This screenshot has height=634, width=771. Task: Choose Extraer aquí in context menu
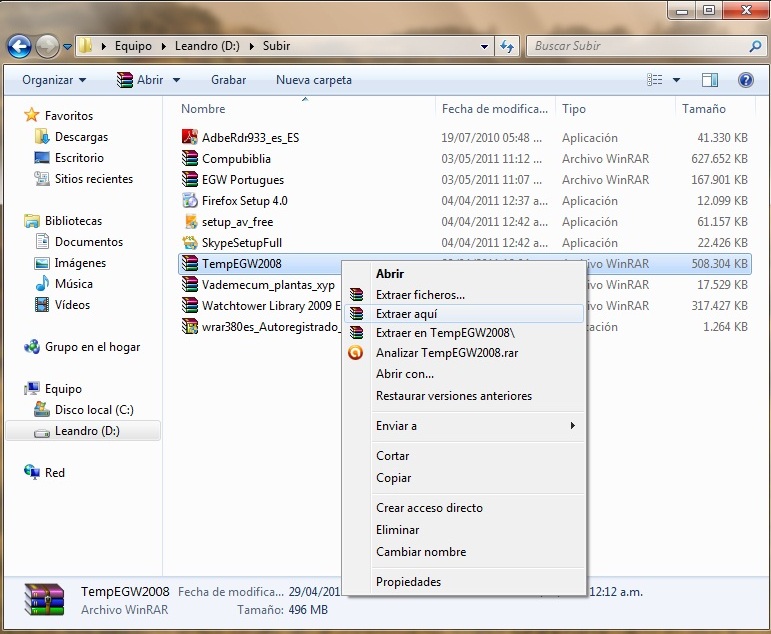pos(464,314)
